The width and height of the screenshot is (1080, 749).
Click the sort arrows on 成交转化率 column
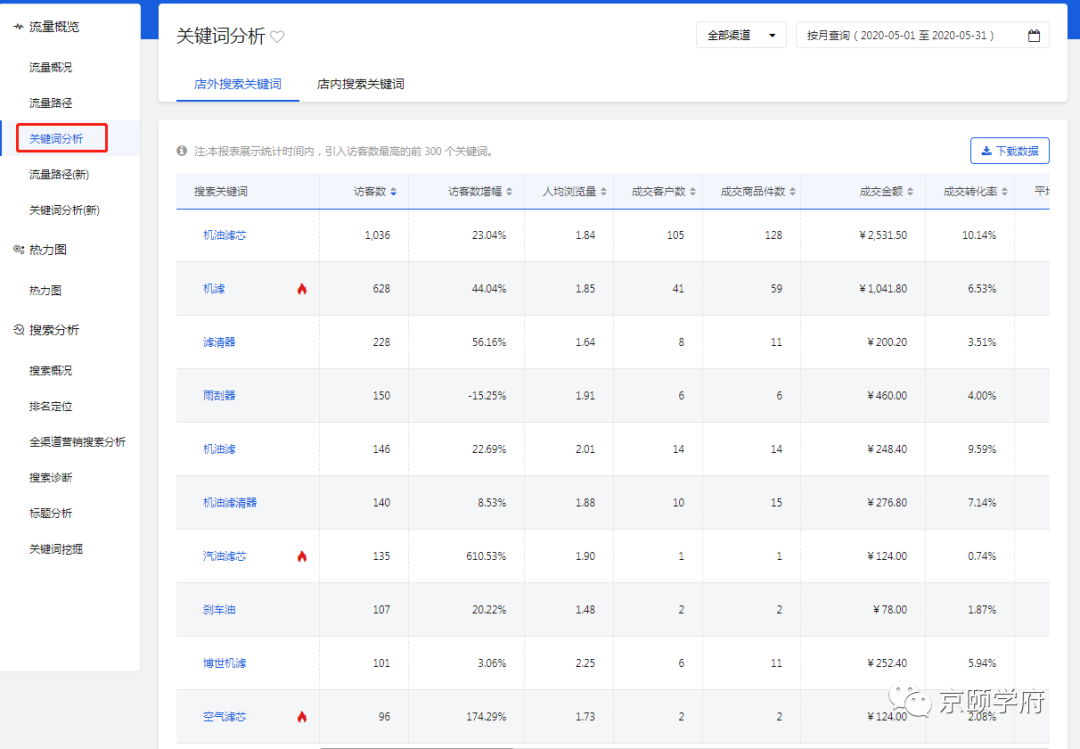pyautogui.click(x=1004, y=192)
